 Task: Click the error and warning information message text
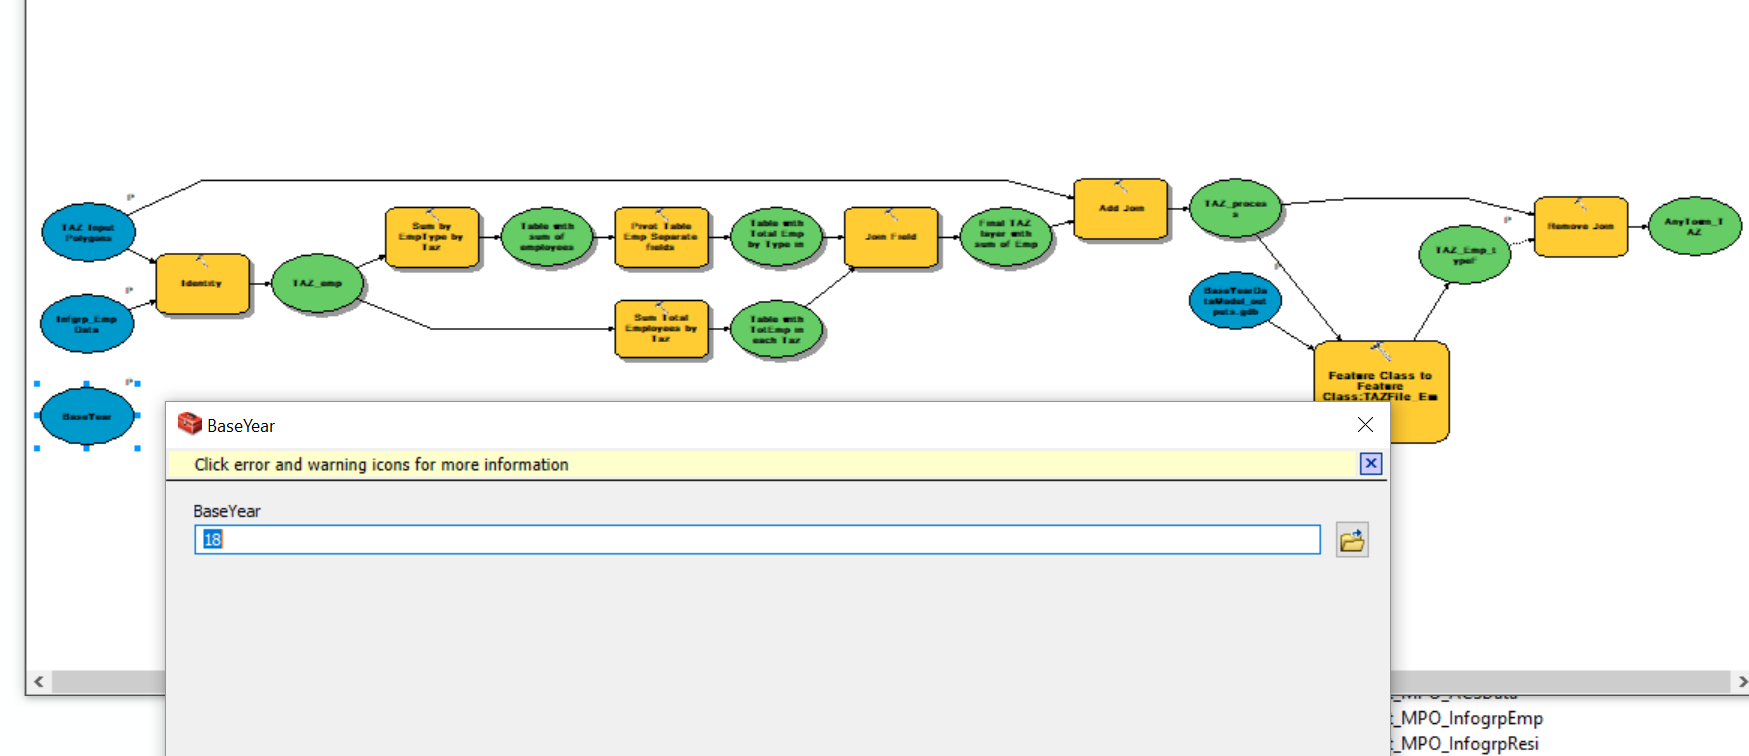click(381, 465)
